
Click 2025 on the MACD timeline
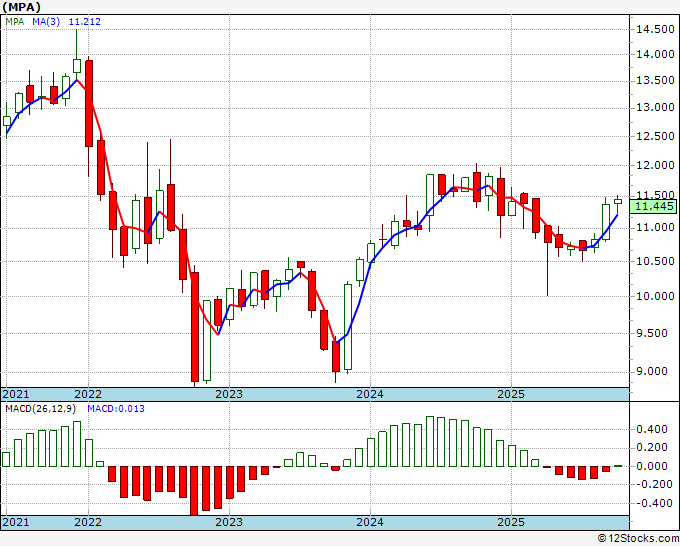click(x=511, y=522)
